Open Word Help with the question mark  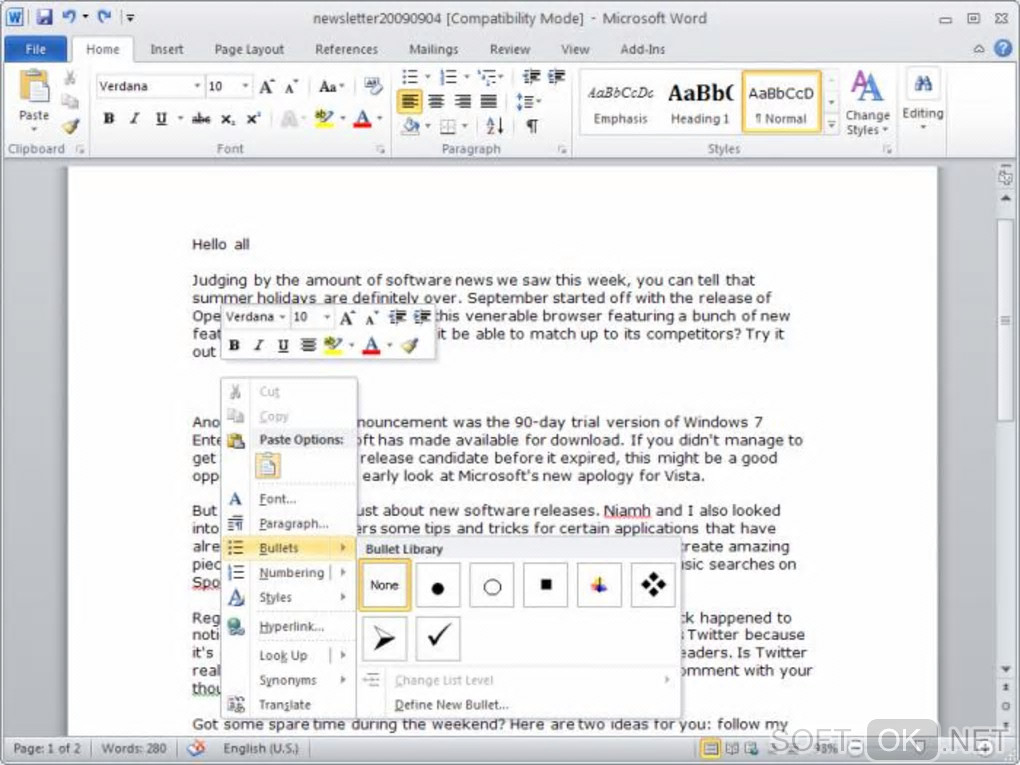click(x=1003, y=48)
